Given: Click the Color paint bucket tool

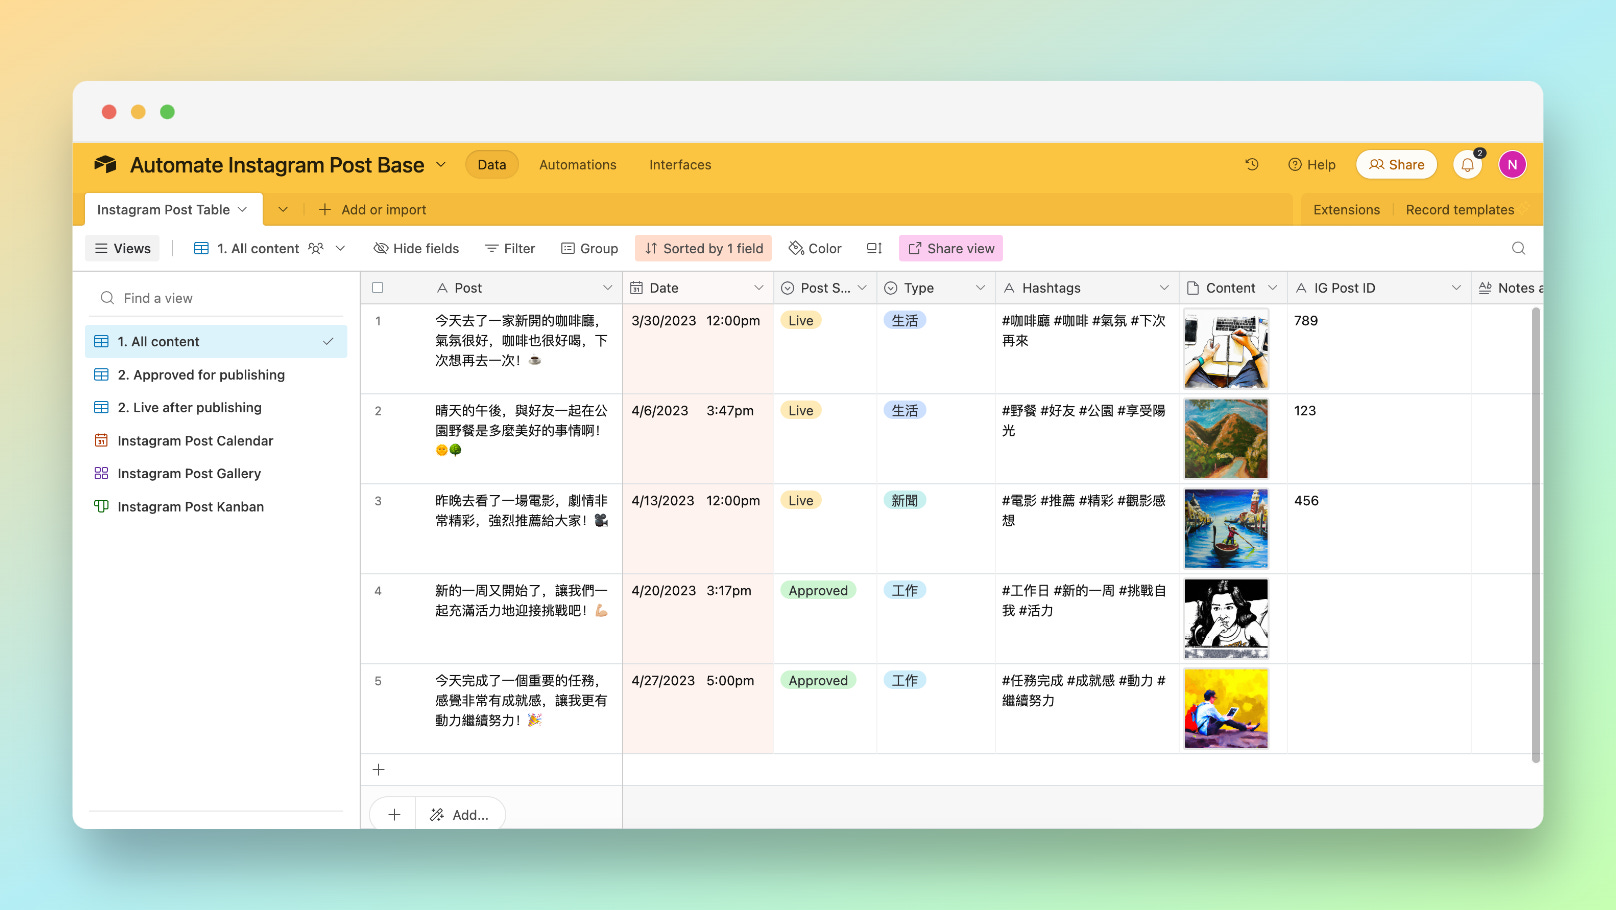Looking at the screenshot, I should pos(815,248).
